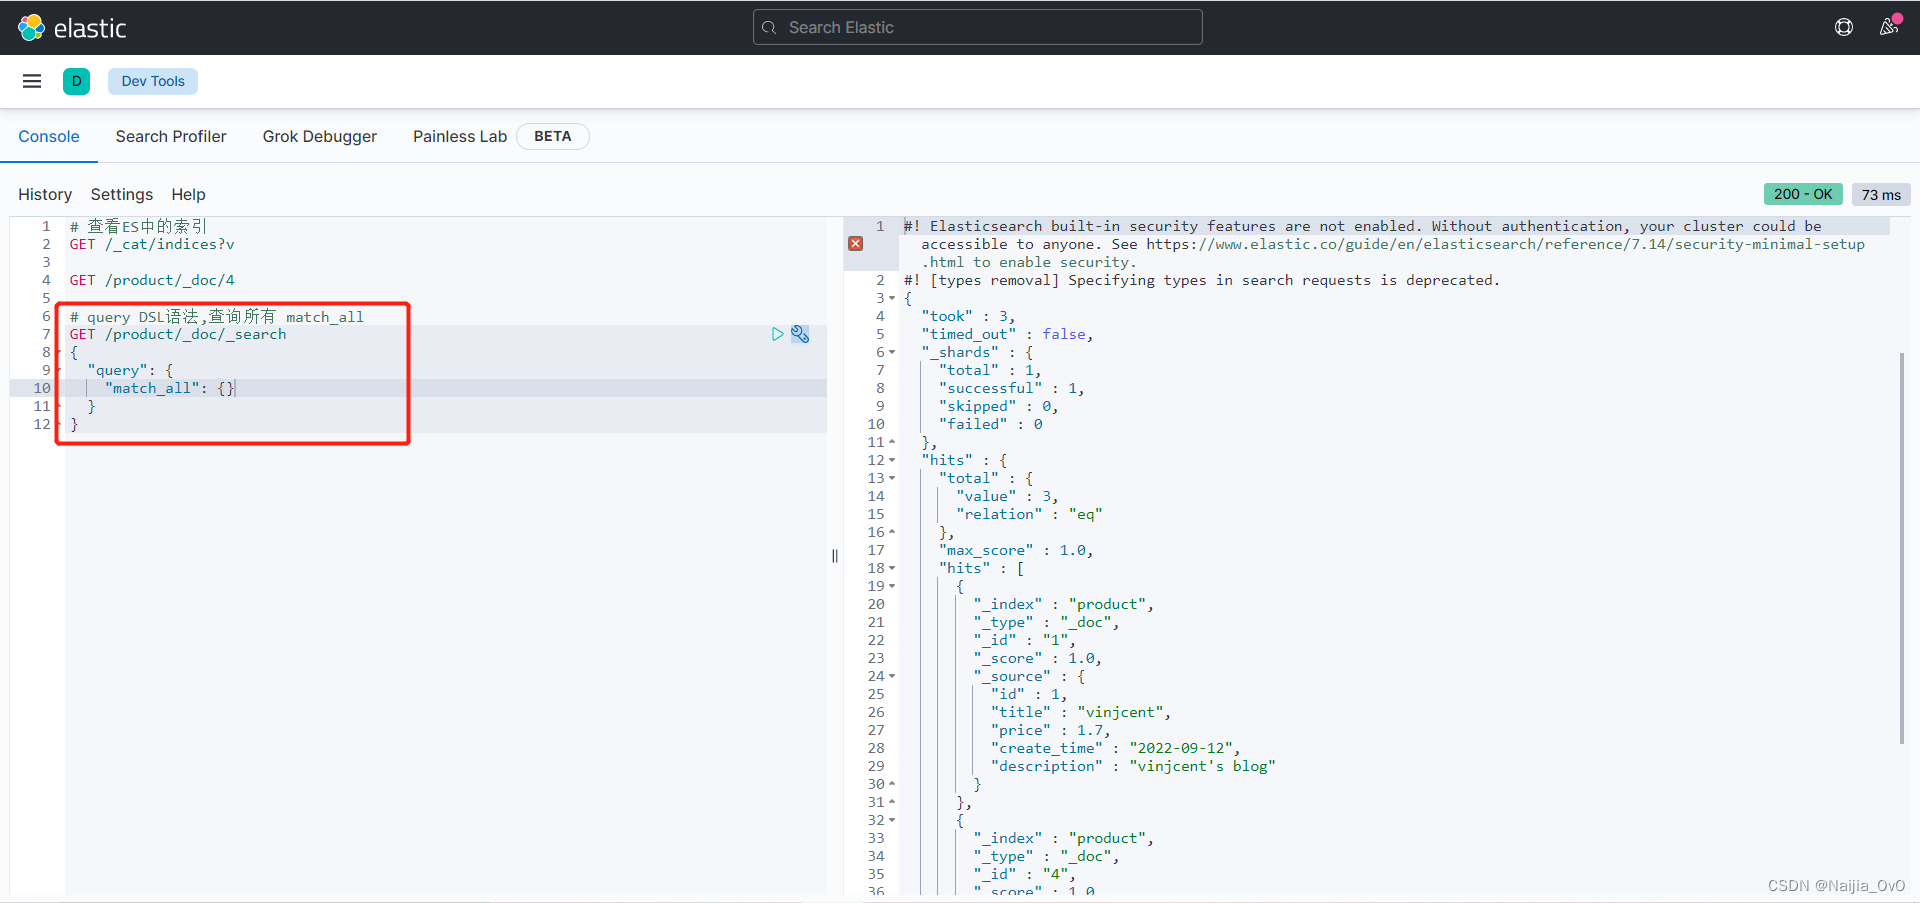Click the match_all comment on line 6
The image size is (1920, 903).
coord(217,316)
